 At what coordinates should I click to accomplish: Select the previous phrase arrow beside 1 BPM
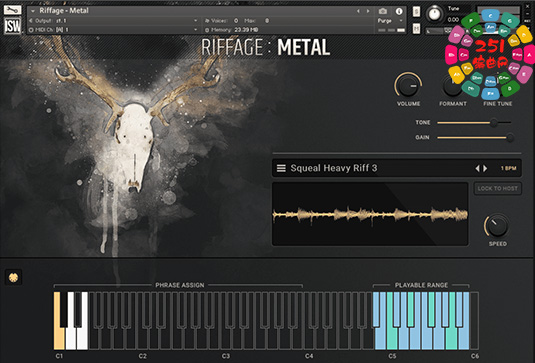pyautogui.click(x=477, y=168)
